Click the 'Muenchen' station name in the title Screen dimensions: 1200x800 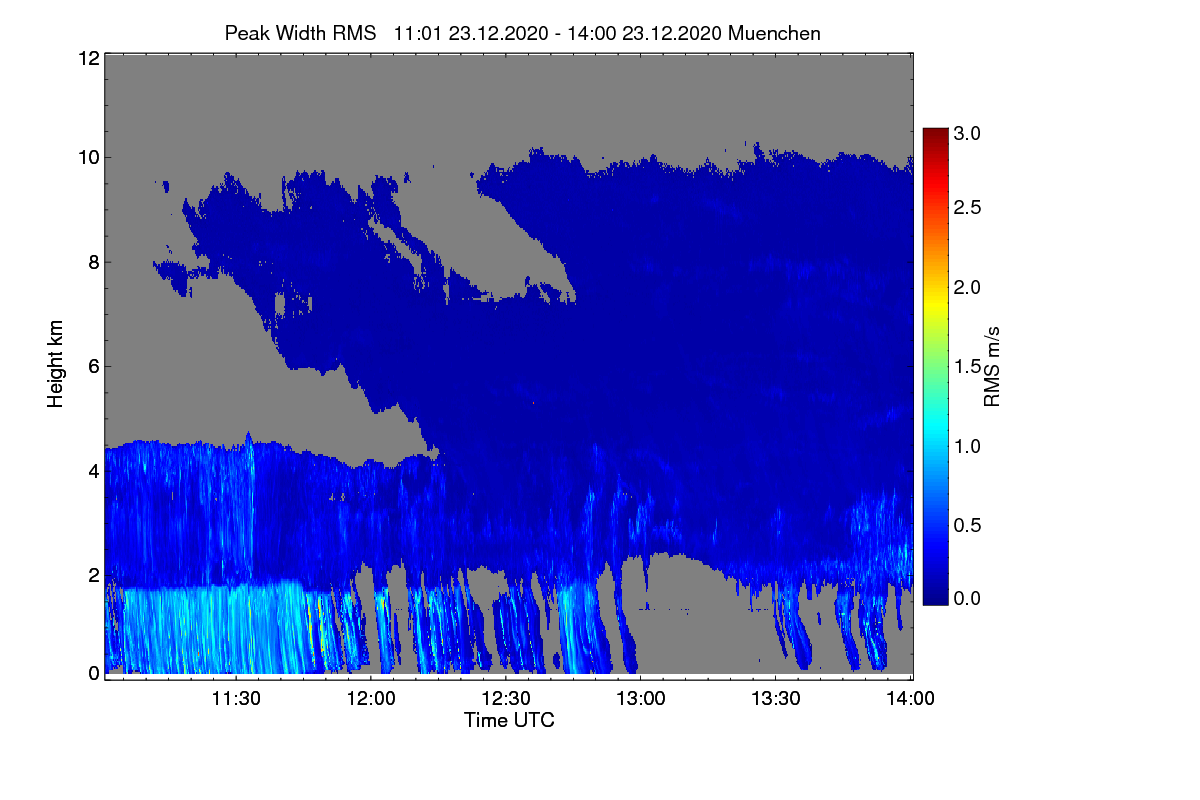click(775, 33)
